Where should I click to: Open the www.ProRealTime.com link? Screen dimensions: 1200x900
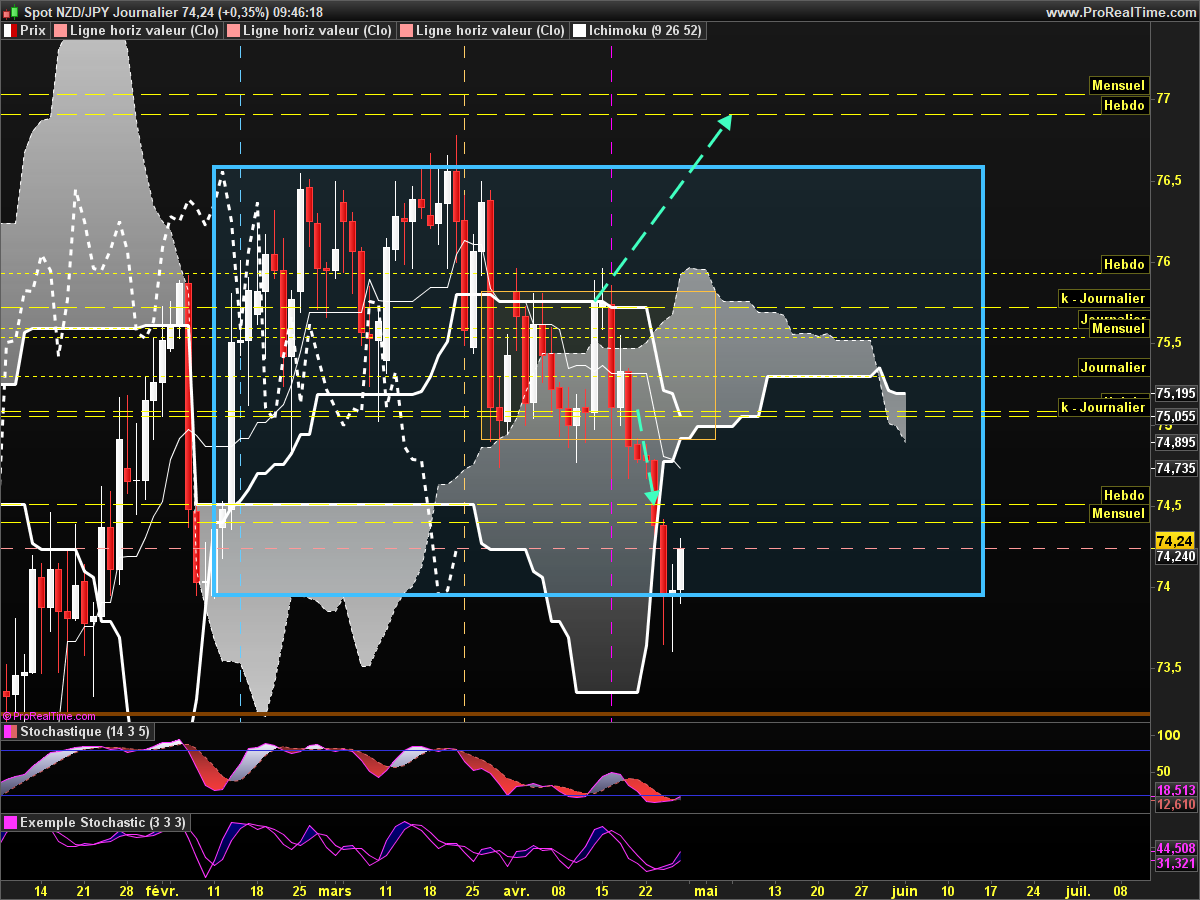point(1121,12)
